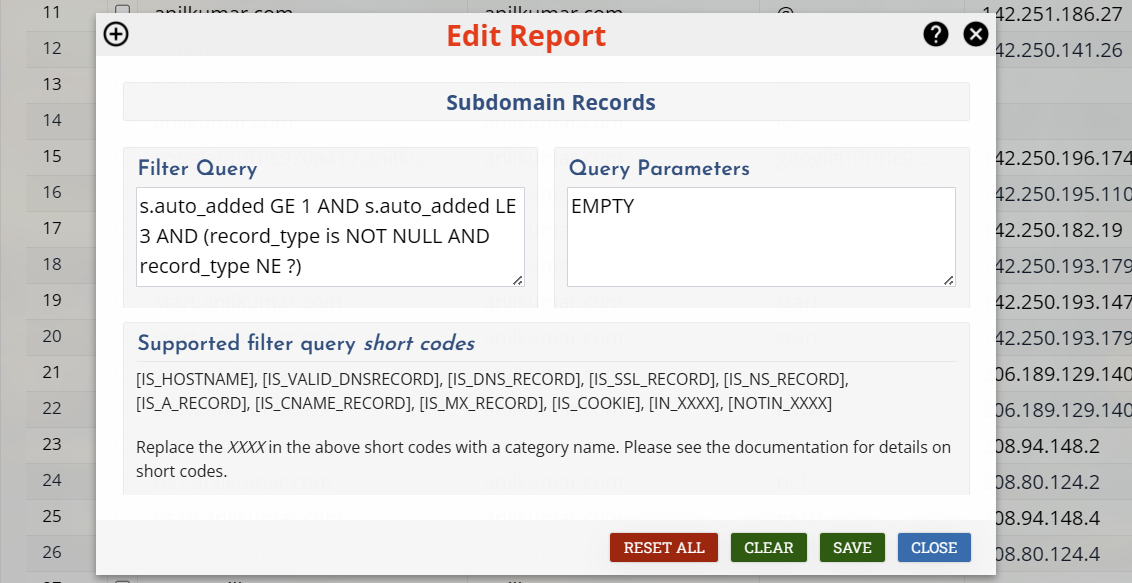Click the Filter Query label
1132x583 pixels.
(197, 169)
